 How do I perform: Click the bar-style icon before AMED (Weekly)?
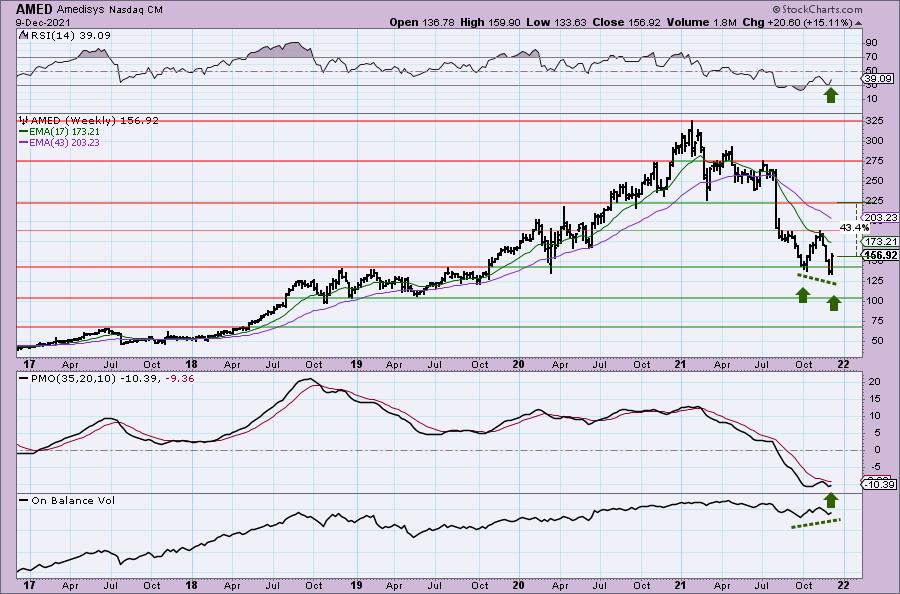click(23, 121)
